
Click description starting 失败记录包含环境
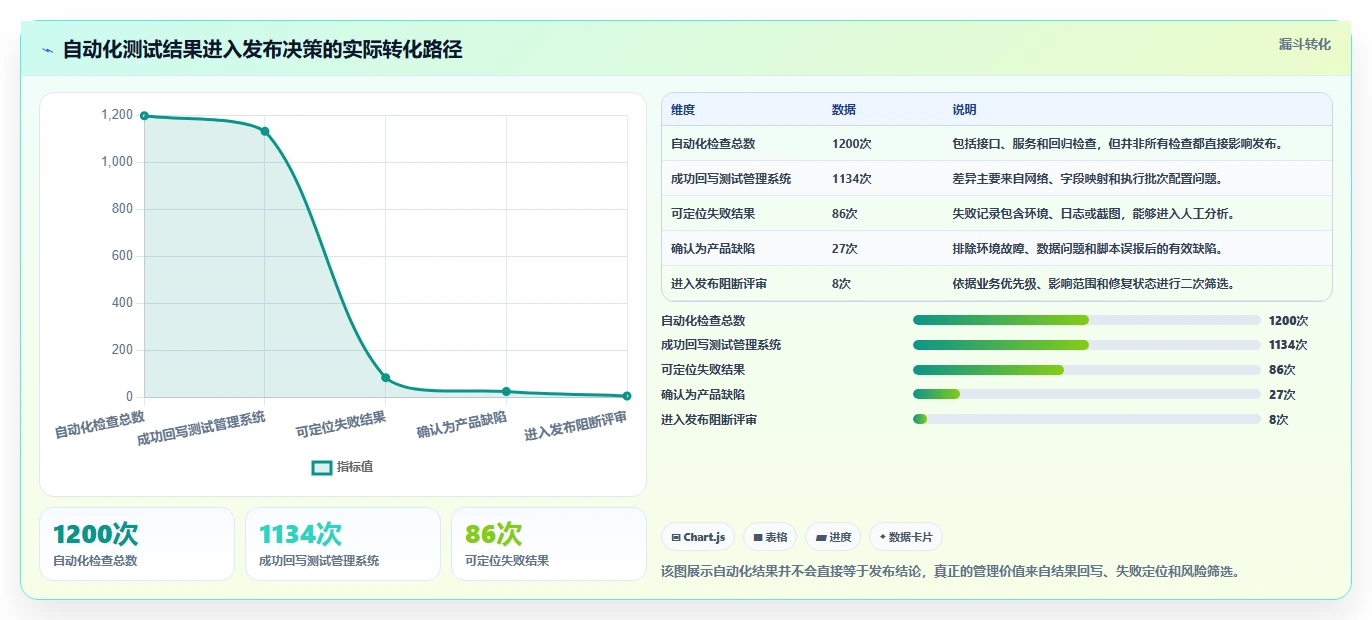point(1093,214)
